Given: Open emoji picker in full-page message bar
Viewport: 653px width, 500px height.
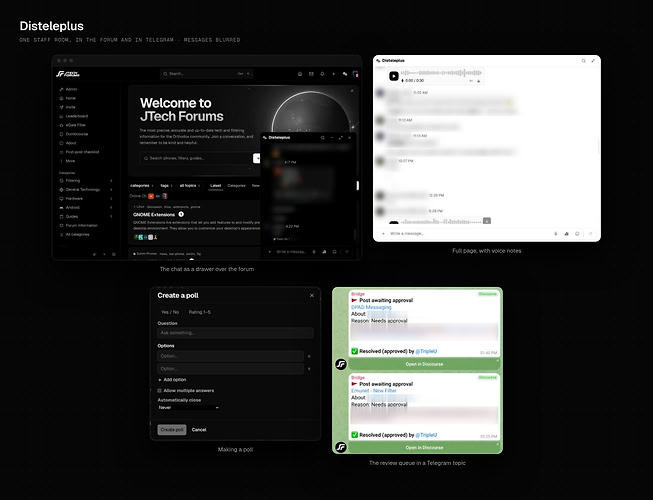Looking at the screenshot, I should click(577, 234).
